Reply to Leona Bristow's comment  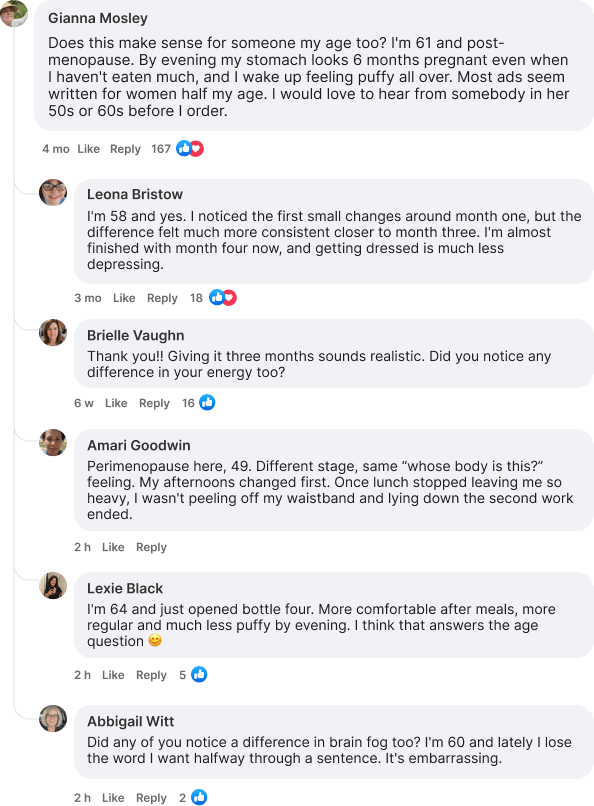click(x=162, y=298)
